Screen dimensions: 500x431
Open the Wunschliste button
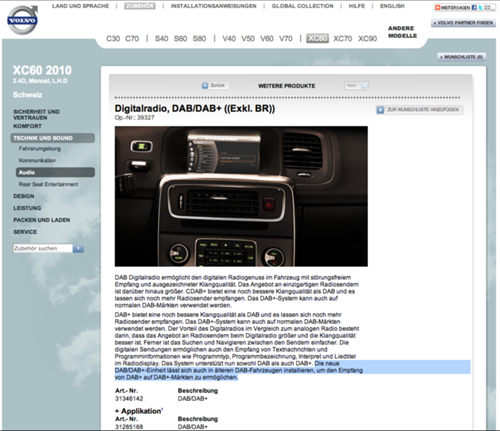tap(462, 57)
